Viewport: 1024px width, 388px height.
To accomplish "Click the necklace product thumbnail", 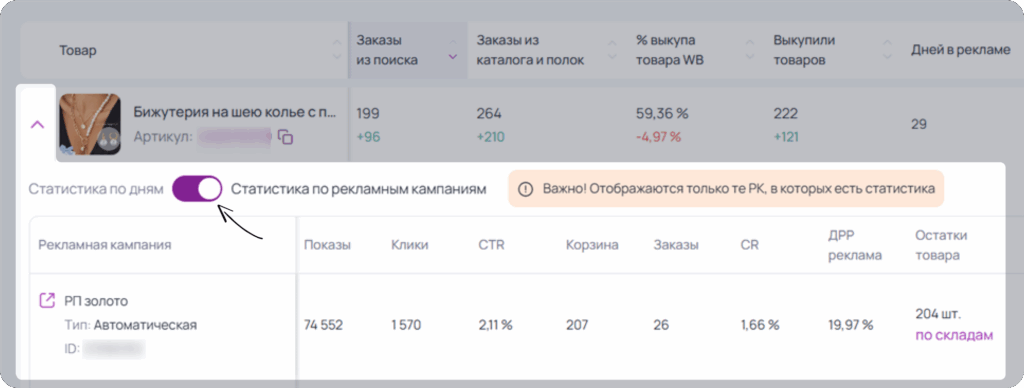I will (x=89, y=124).
